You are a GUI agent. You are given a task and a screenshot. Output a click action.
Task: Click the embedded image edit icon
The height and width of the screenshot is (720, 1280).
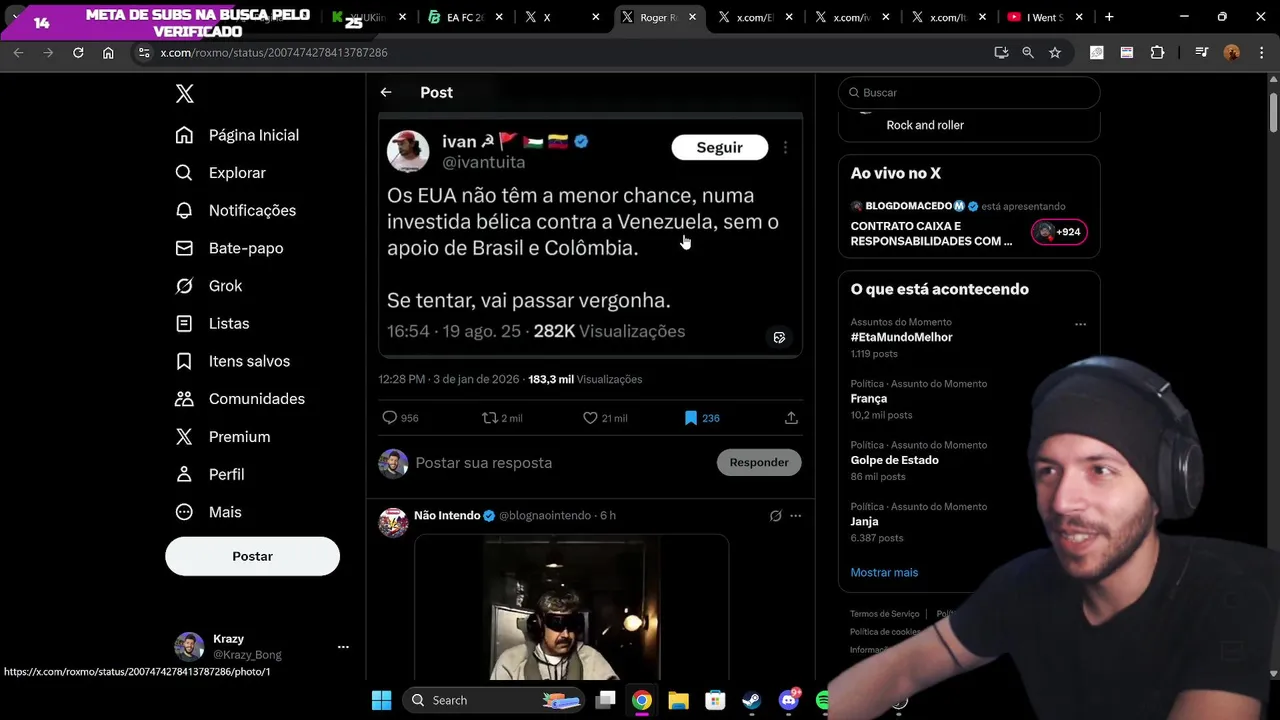pos(780,337)
